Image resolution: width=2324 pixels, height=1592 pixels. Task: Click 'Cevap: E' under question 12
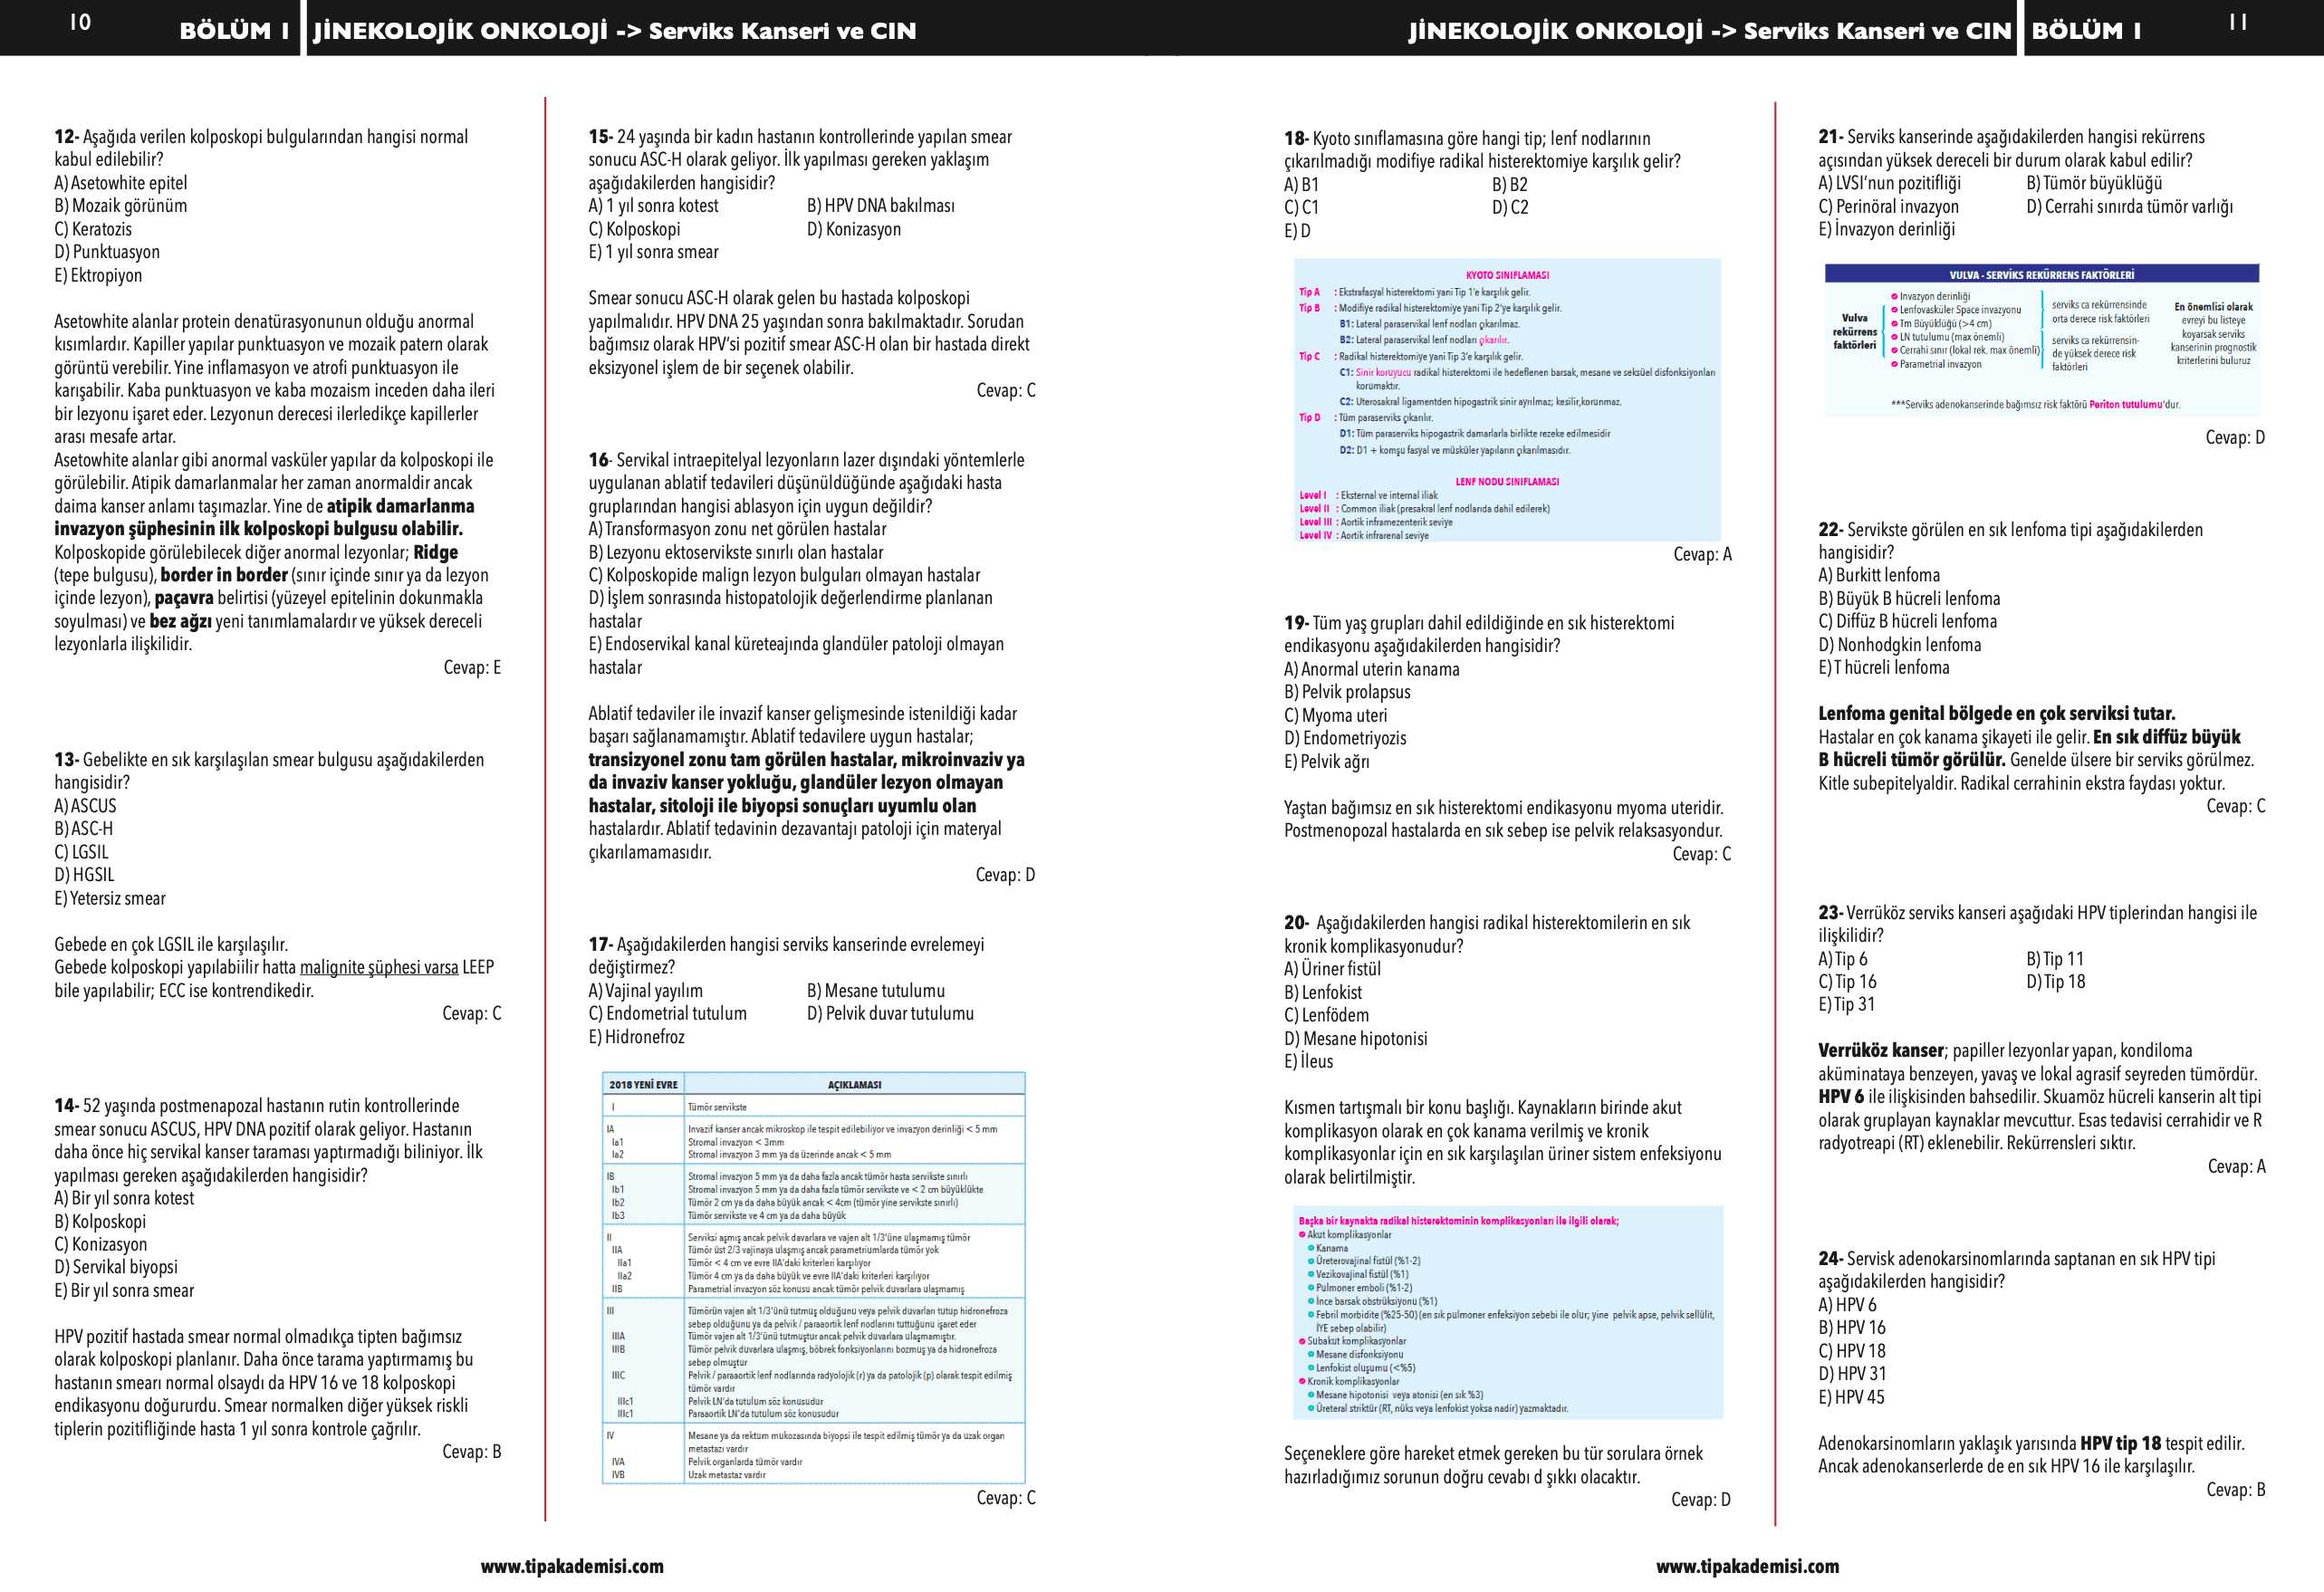coord(473,667)
